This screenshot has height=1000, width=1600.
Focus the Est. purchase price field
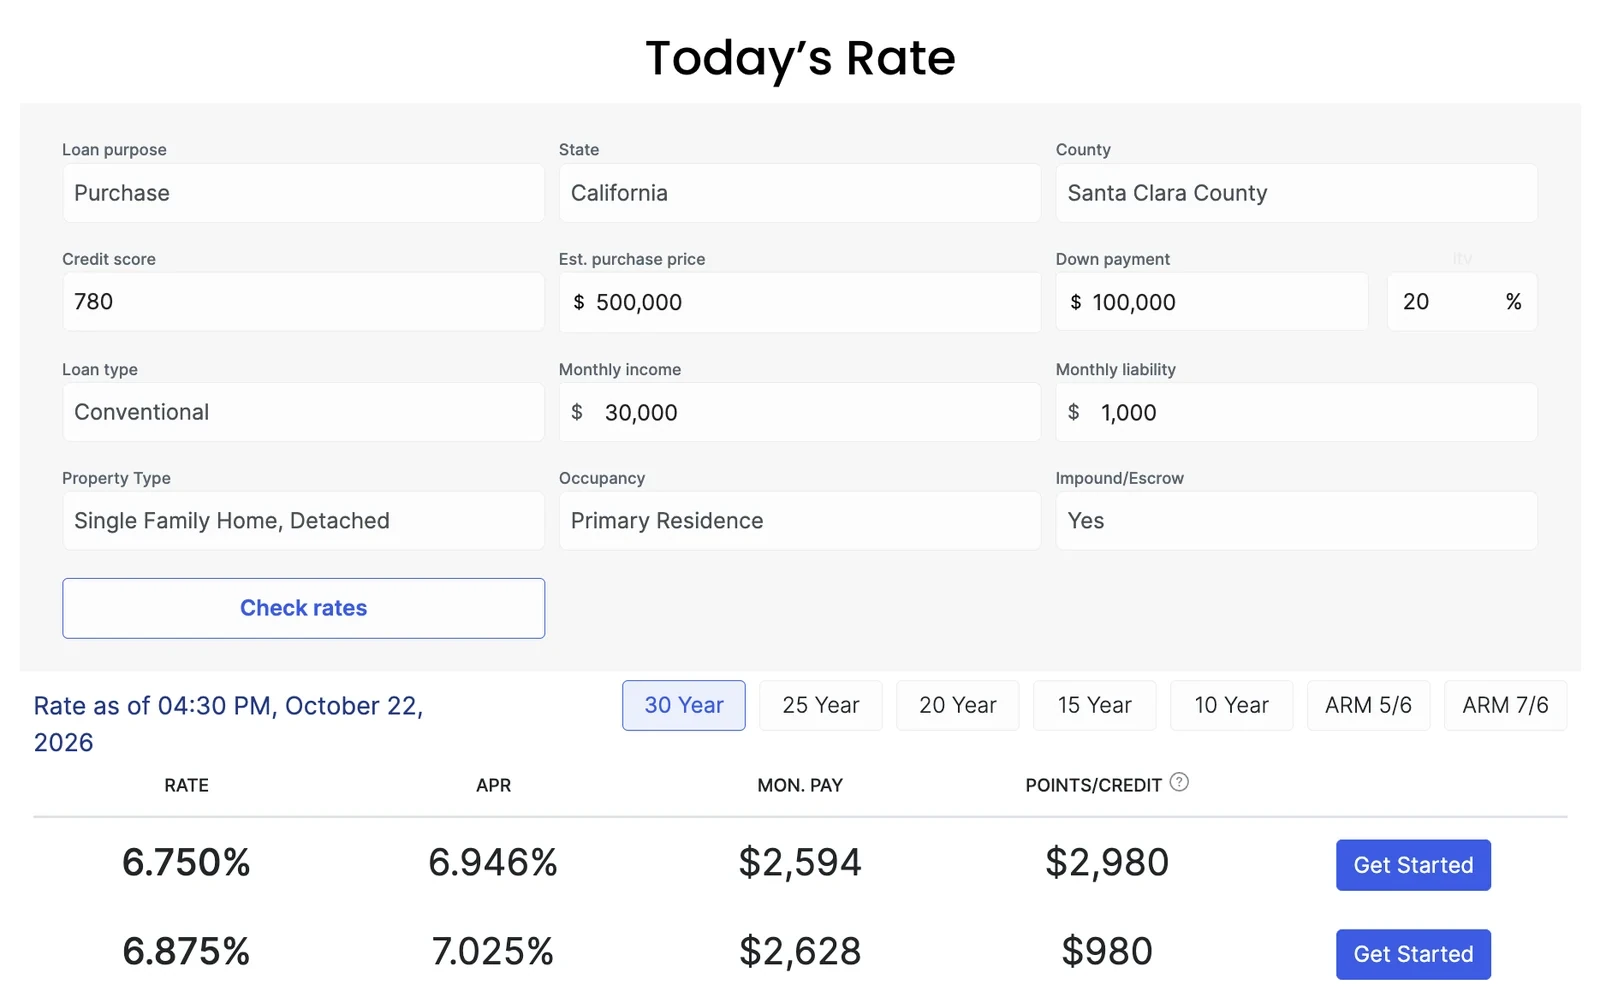800,302
